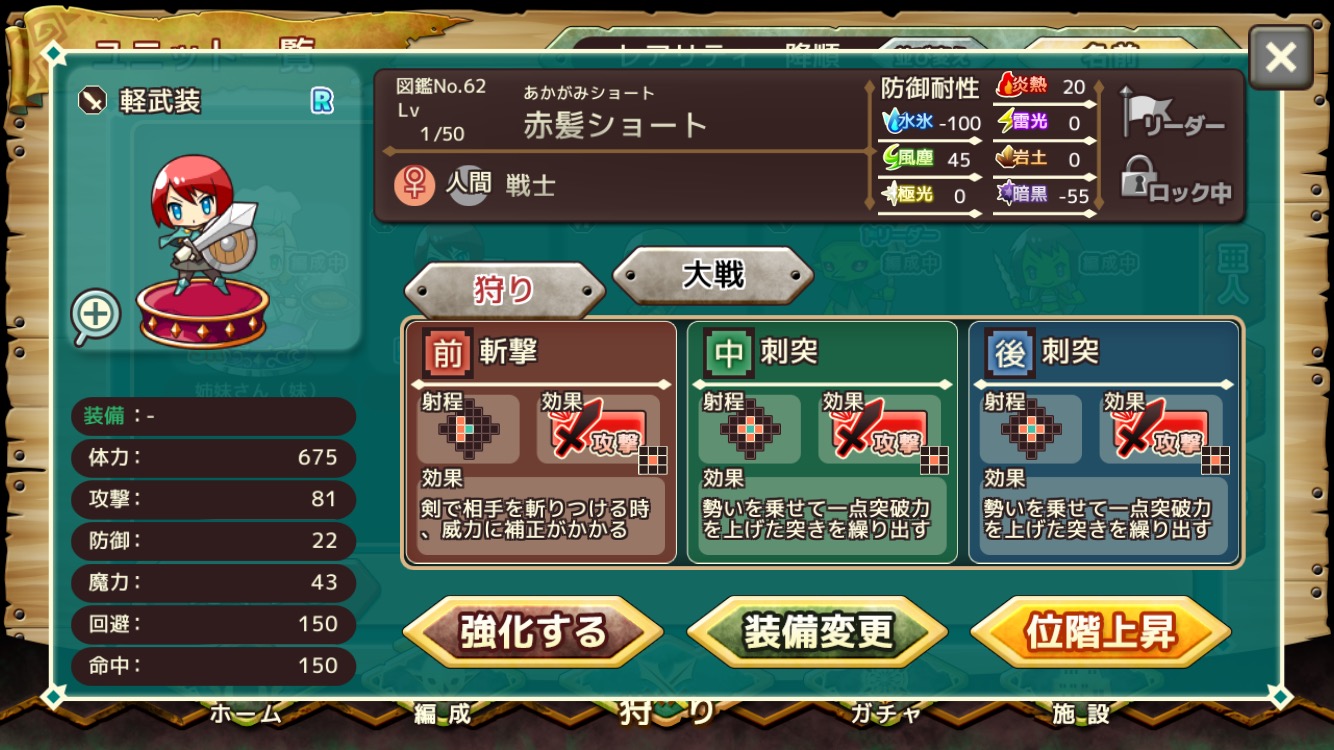Click the 強化する button
The width and height of the screenshot is (1334, 750).
point(533,632)
